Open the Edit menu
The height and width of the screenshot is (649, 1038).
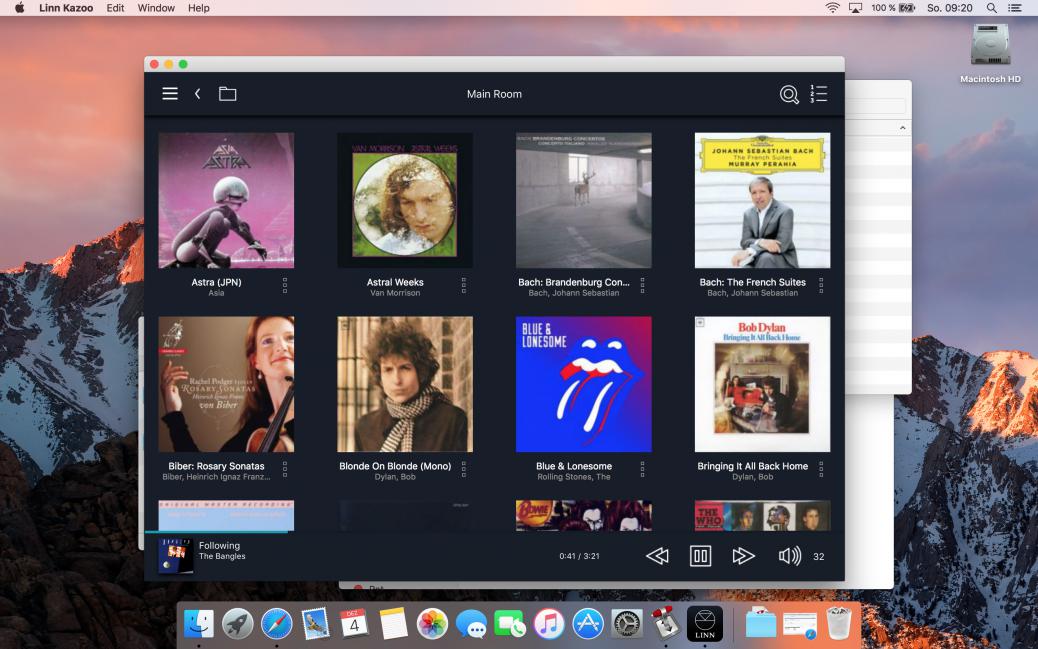coord(115,8)
